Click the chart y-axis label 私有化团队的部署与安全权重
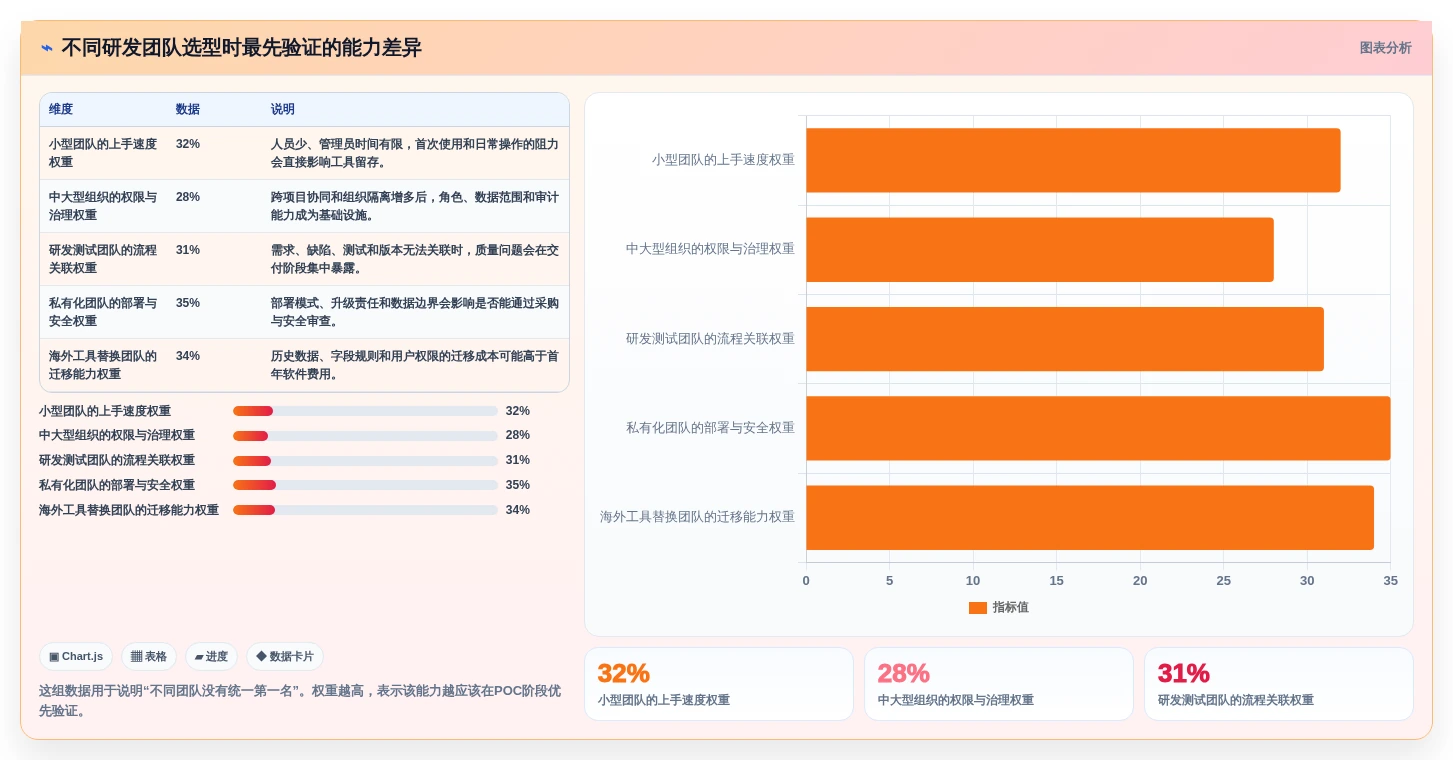The height and width of the screenshot is (760, 1453). coord(710,428)
